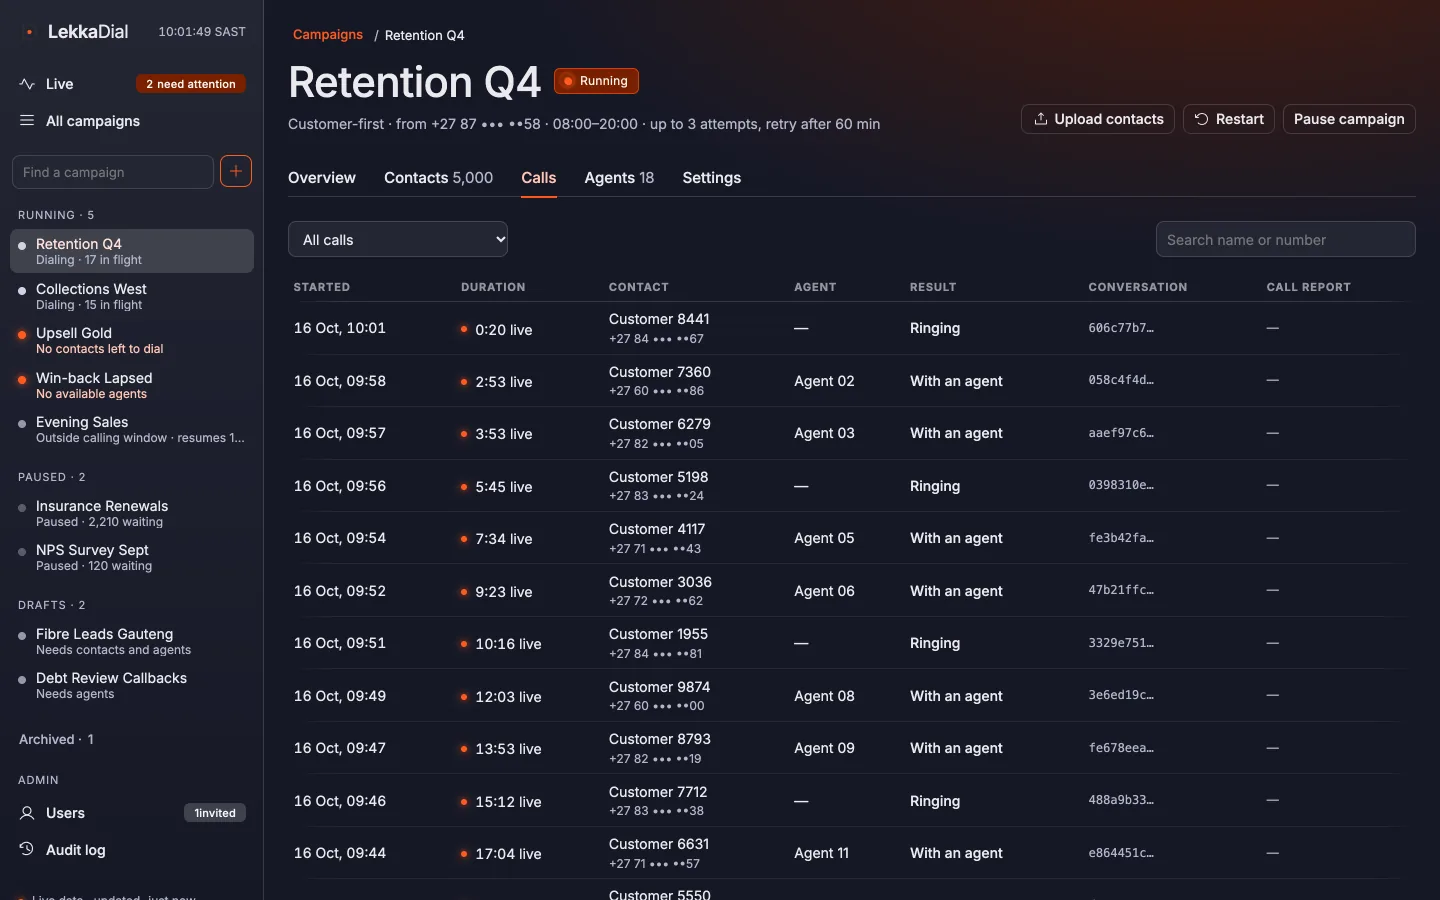This screenshot has height=900, width=1440.
Task: Click the Customer 3036 contact name
Action: pos(660,582)
